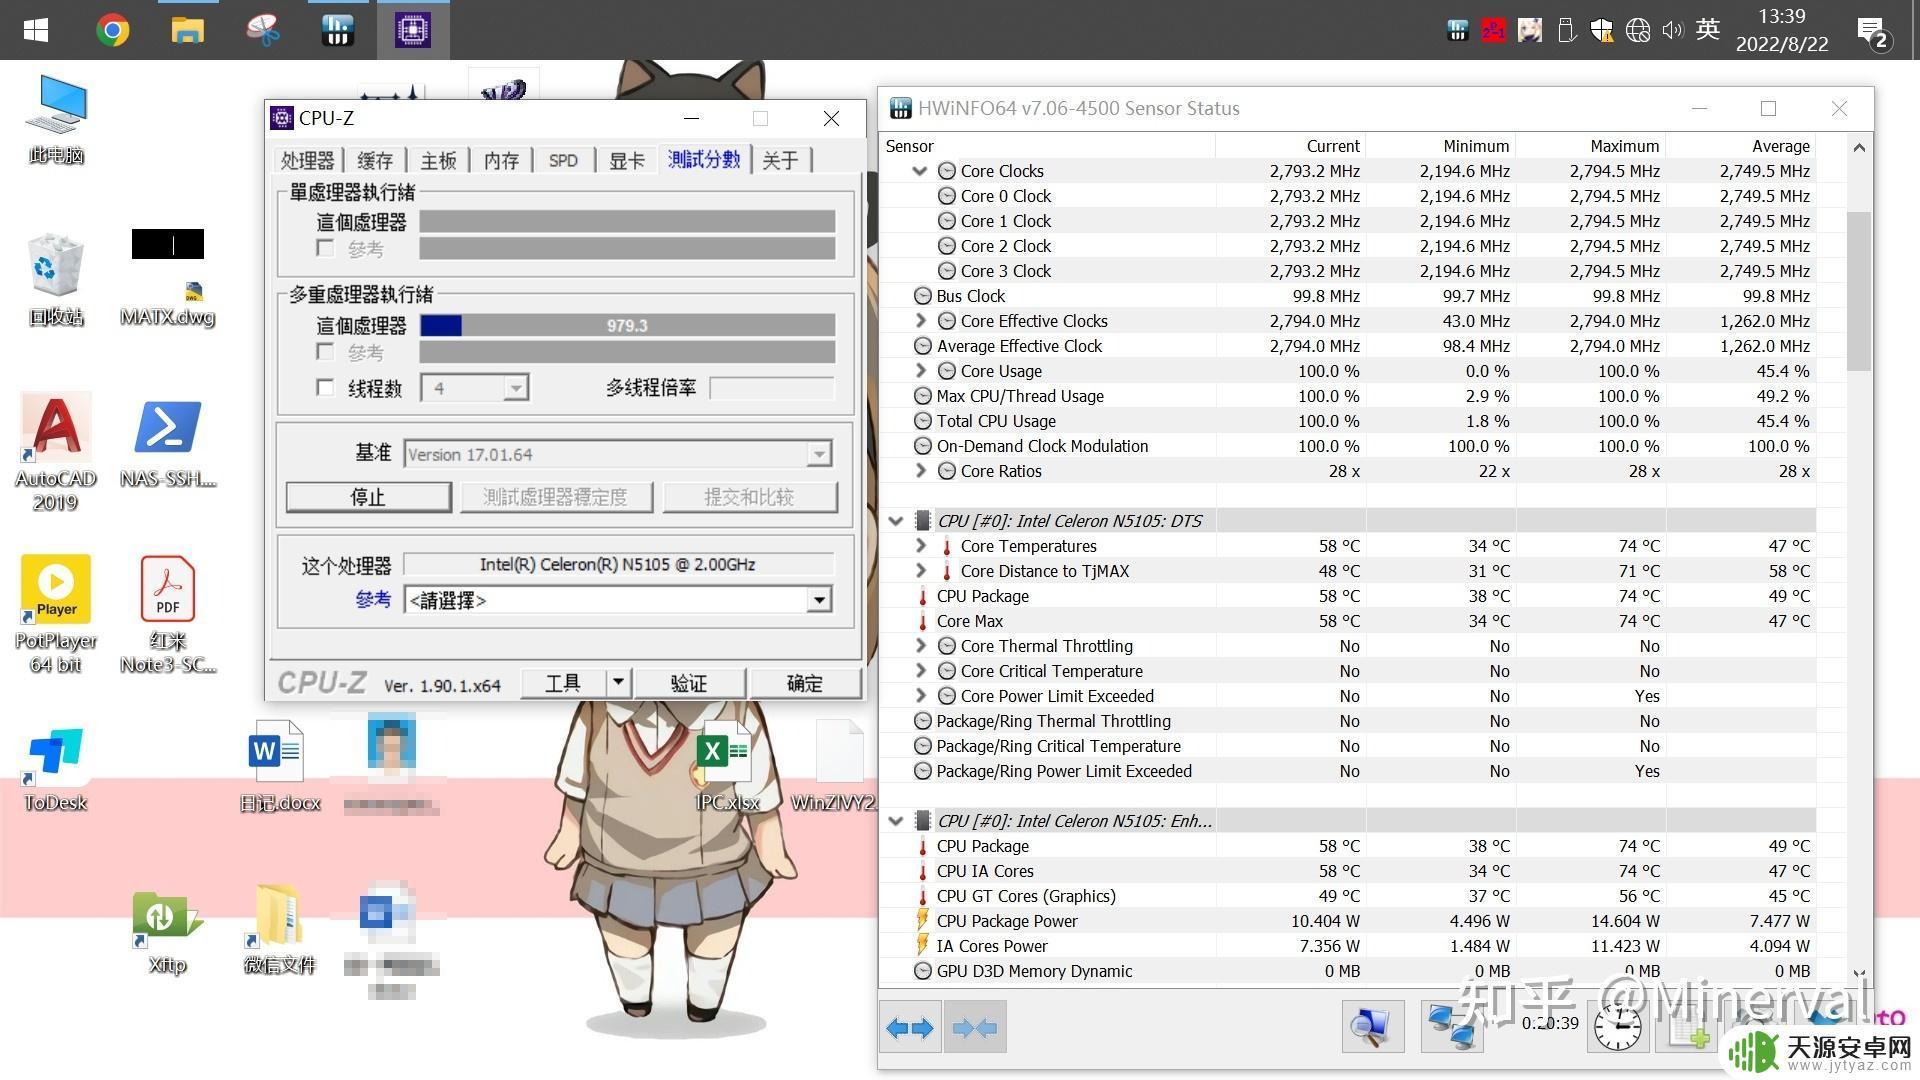Image resolution: width=1920 pixels, height=1080 pixels.
Task: Expand the Core Effective Clocks row
Action: [x=920, y=321]
